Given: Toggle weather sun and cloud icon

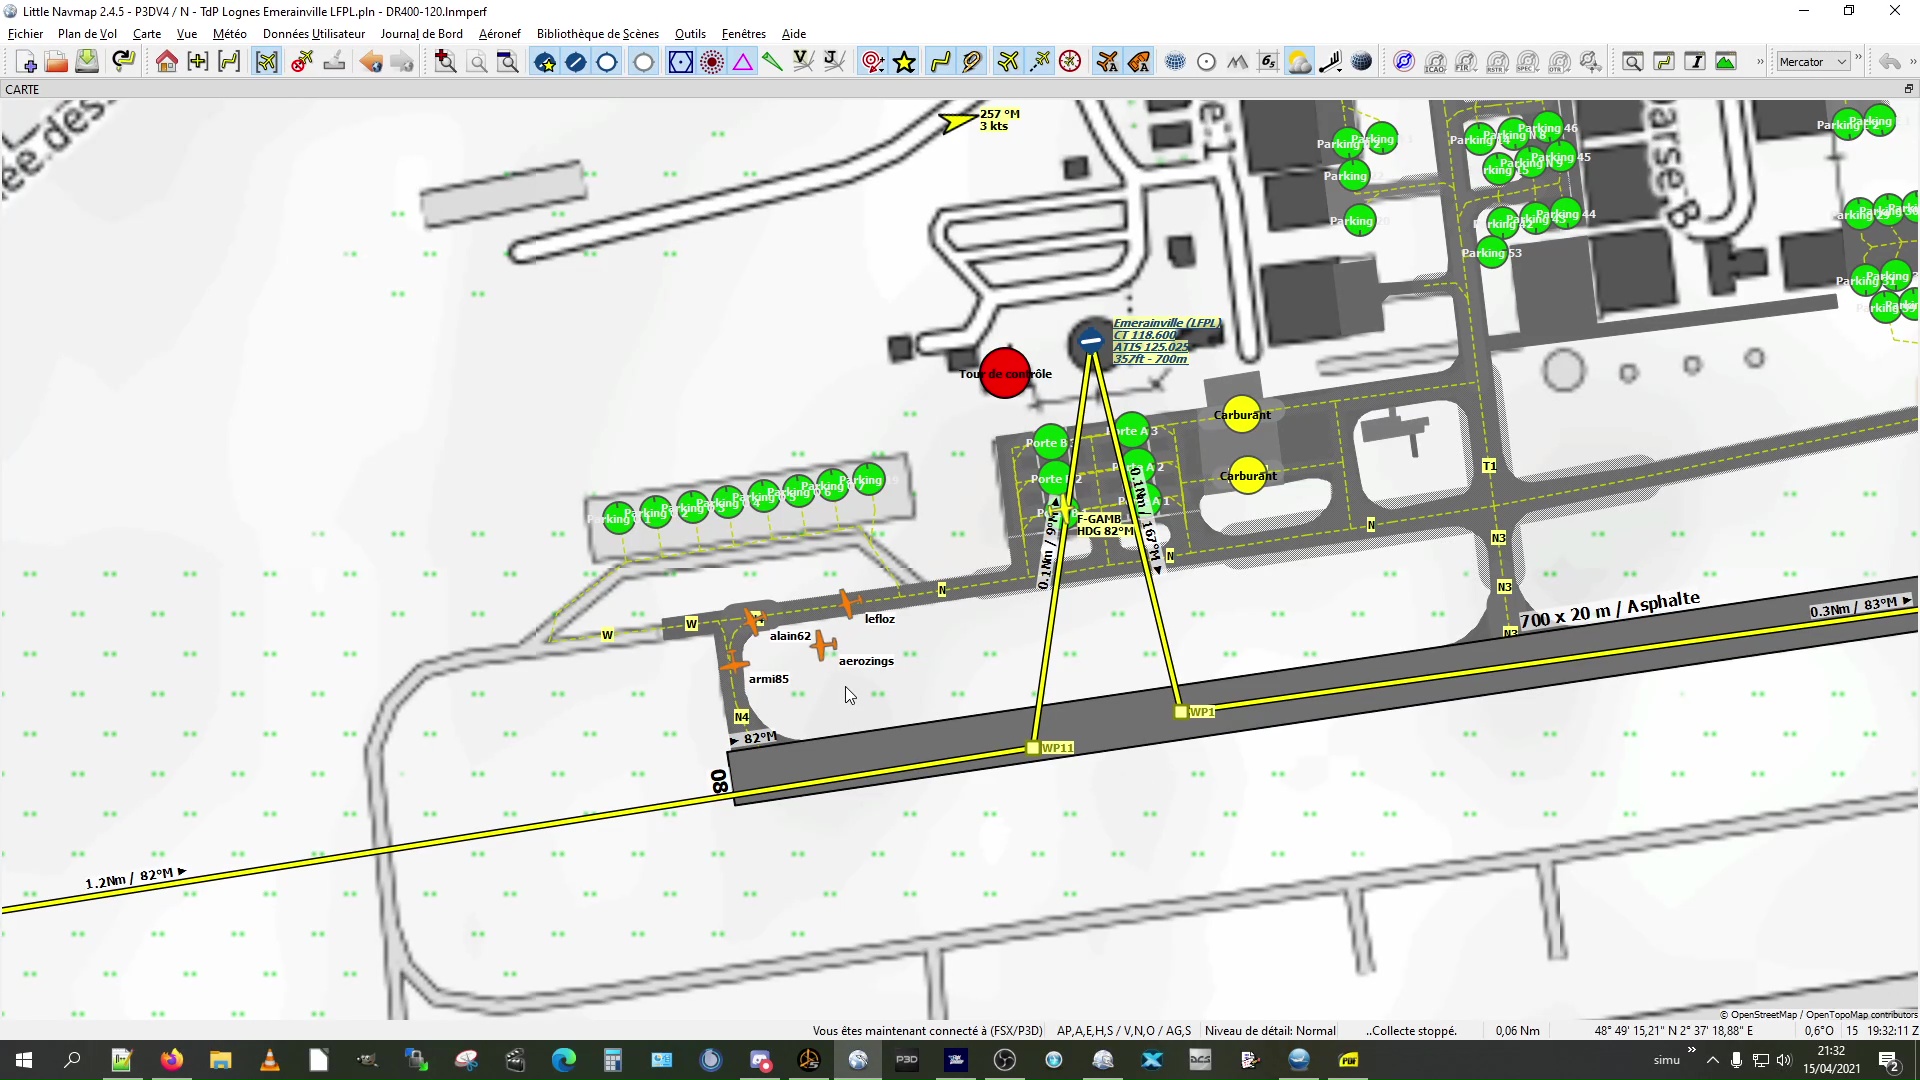Looking at the screenshot, I should pyautogui.click(x=1299, y=62).
